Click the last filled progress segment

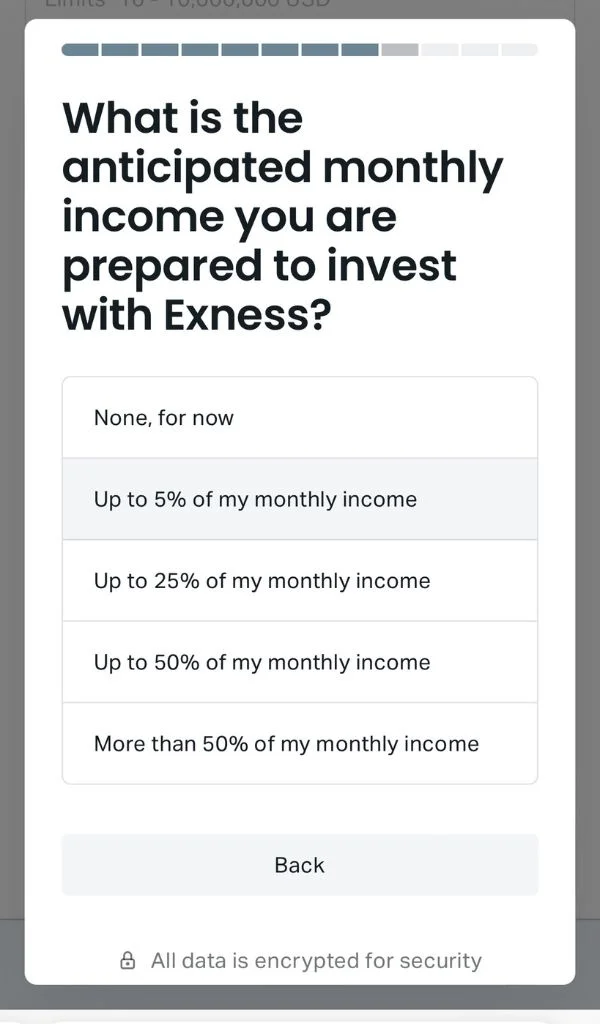(x=362, y=48)
